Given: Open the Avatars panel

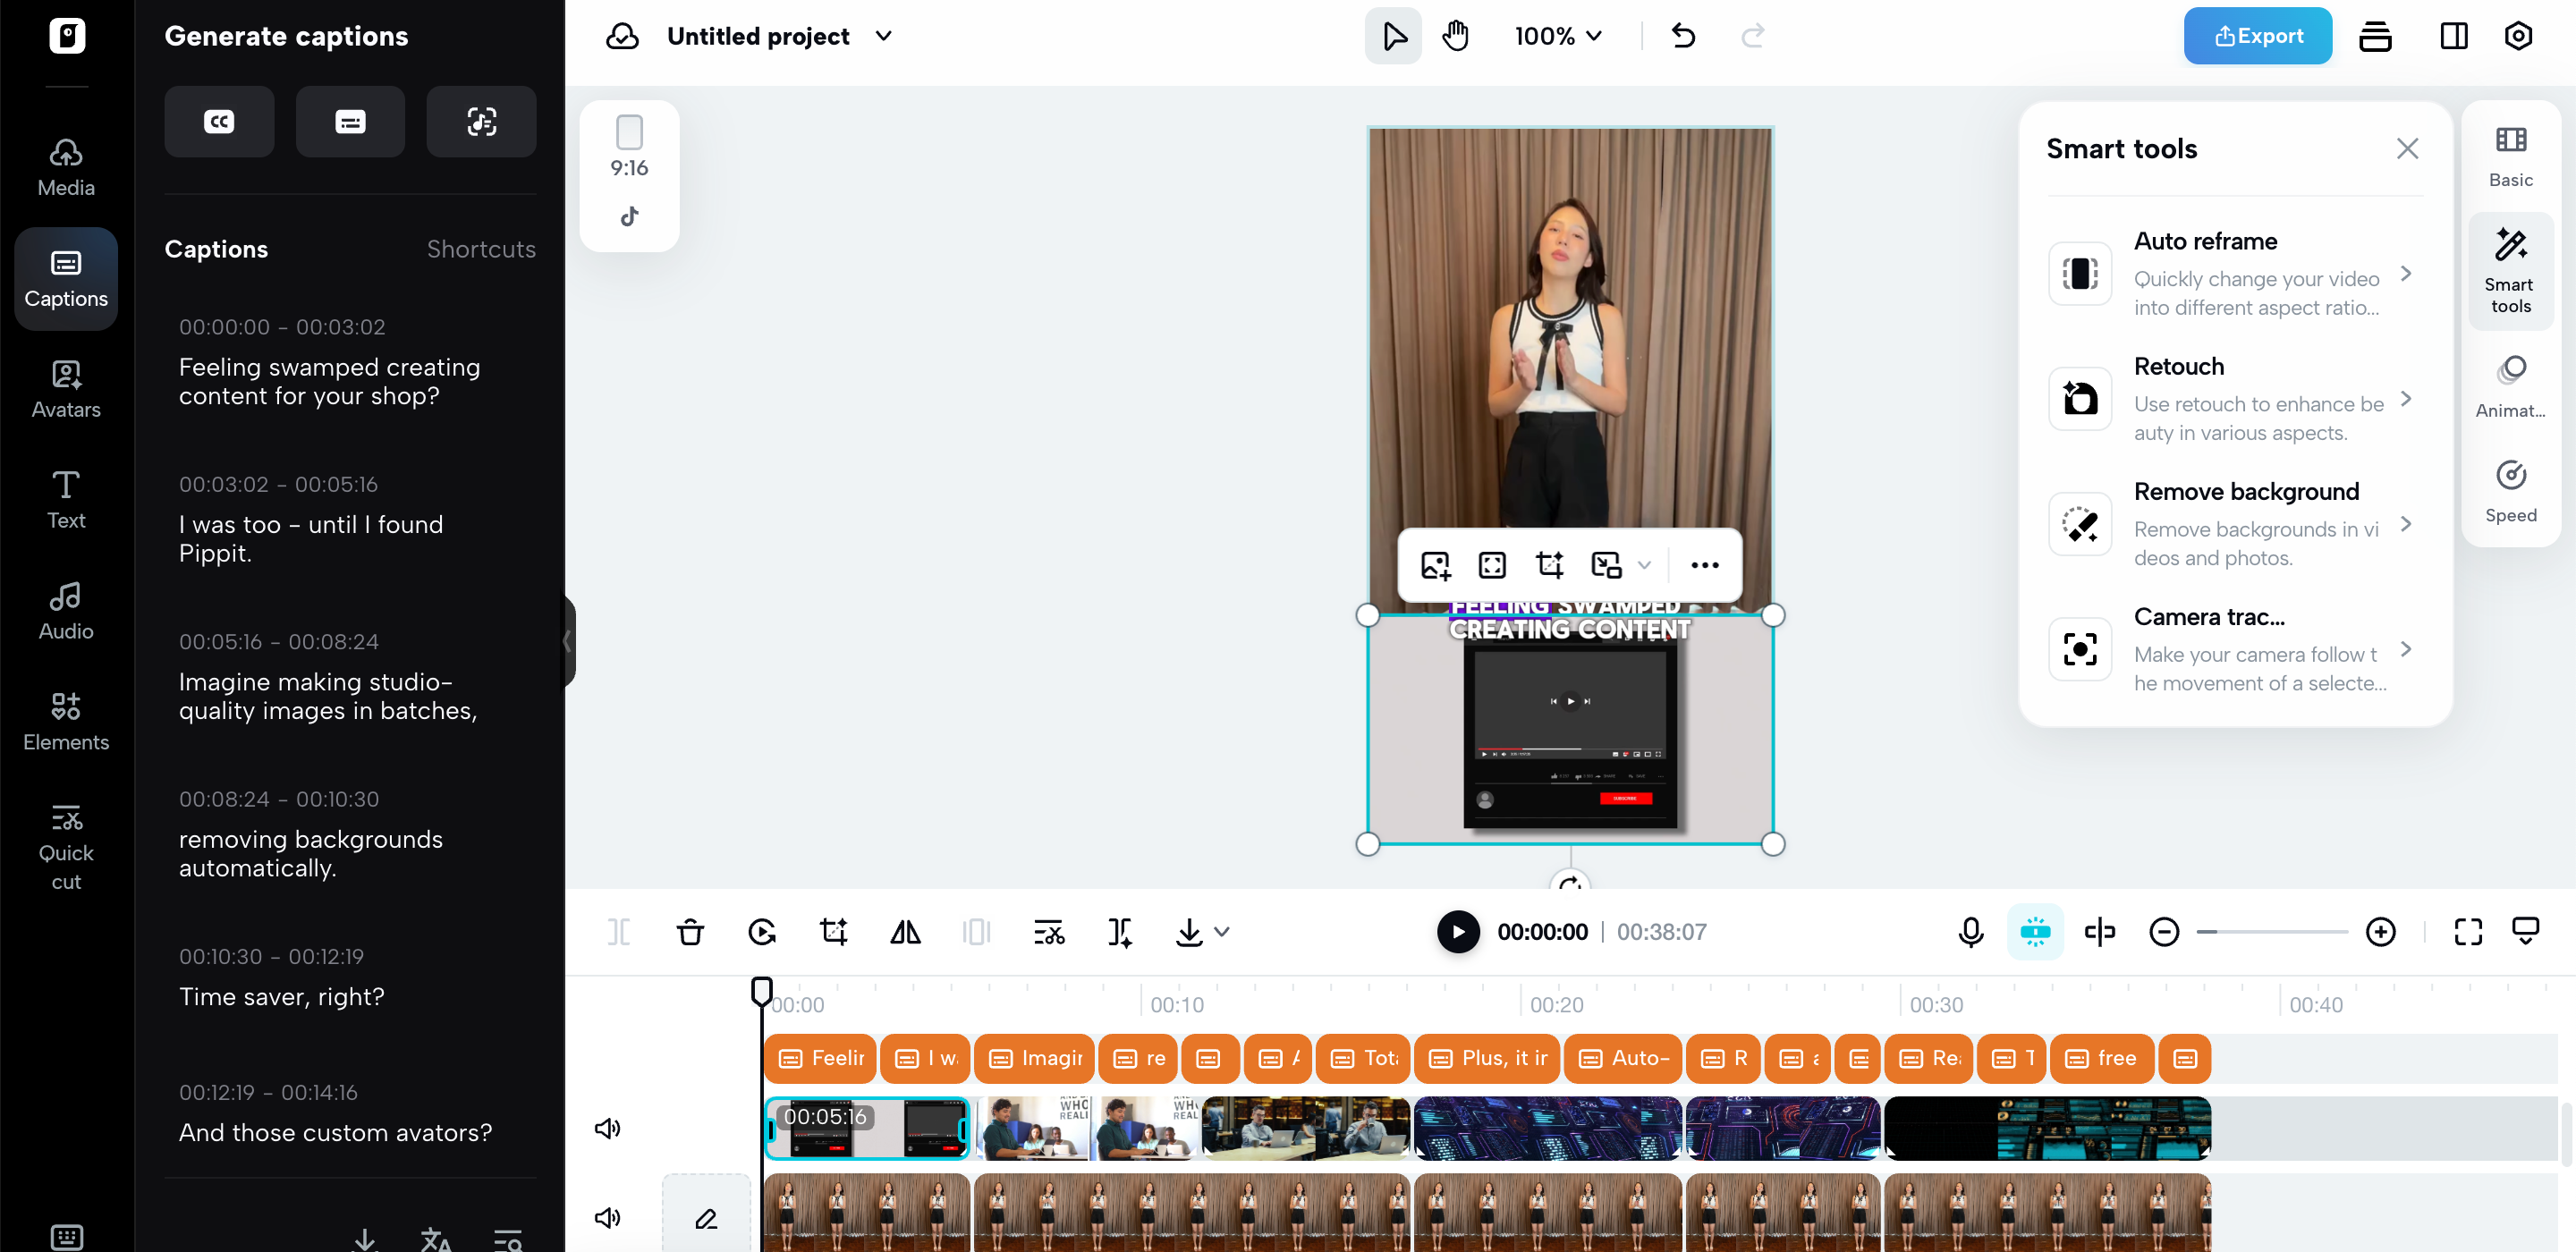Looking at the screenshot, I should coord(66,389).
